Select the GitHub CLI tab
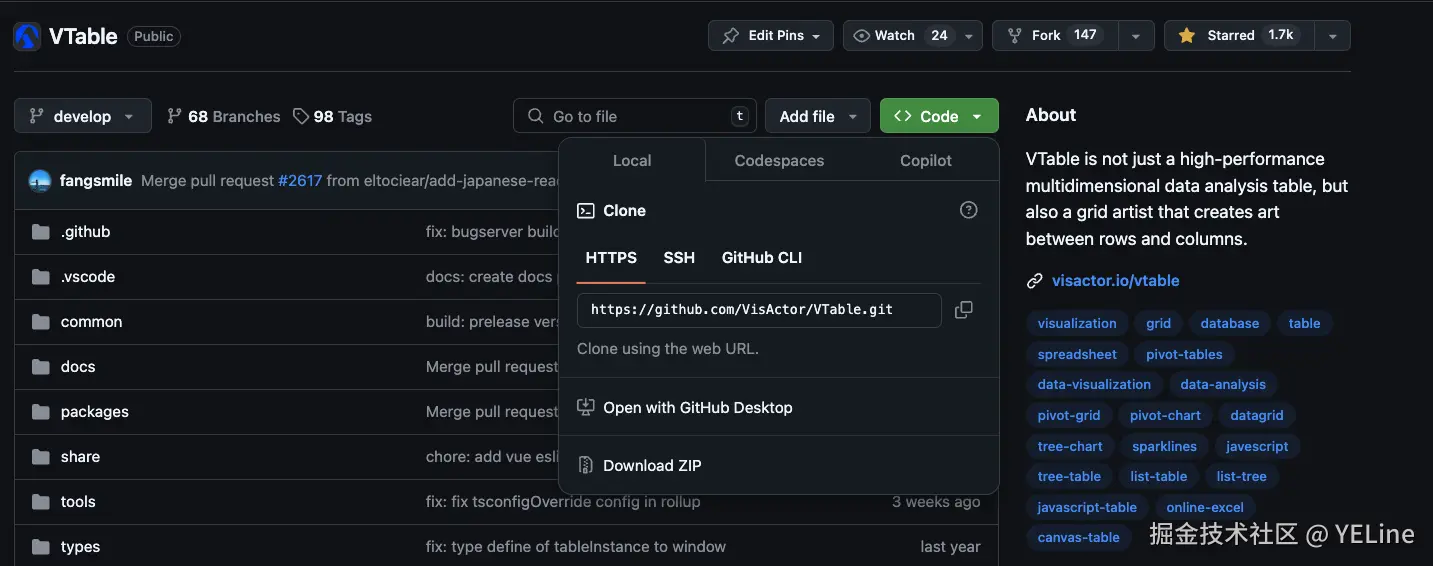 coord(762,258)
